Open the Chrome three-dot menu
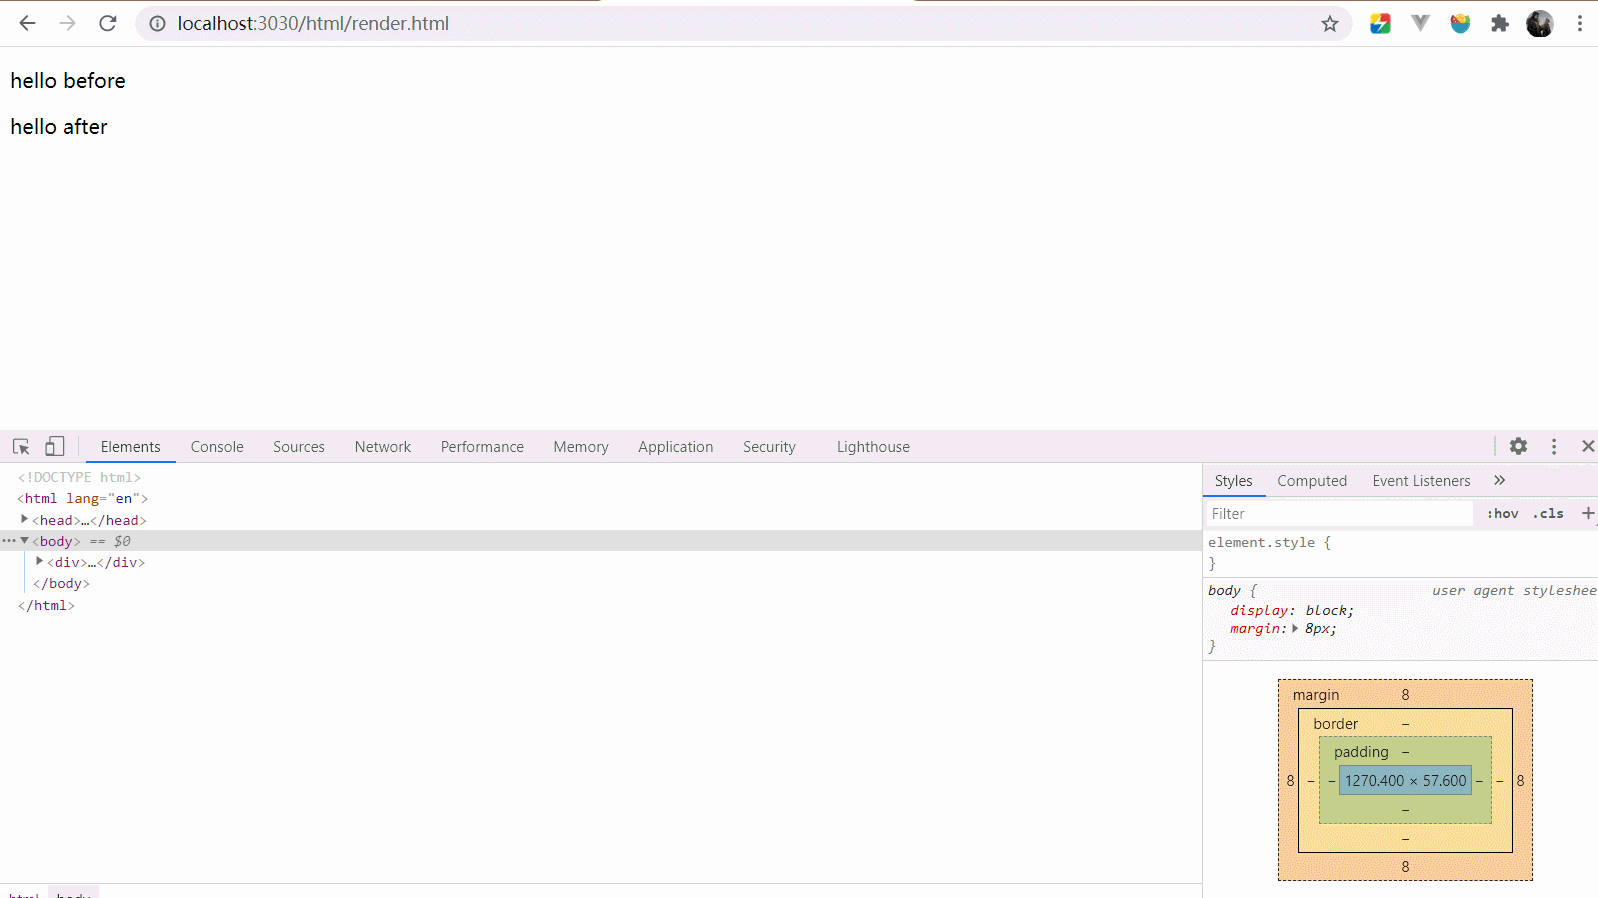Image resolution: width=1598 pixels, height=898 pixels. coord(1580,24)
